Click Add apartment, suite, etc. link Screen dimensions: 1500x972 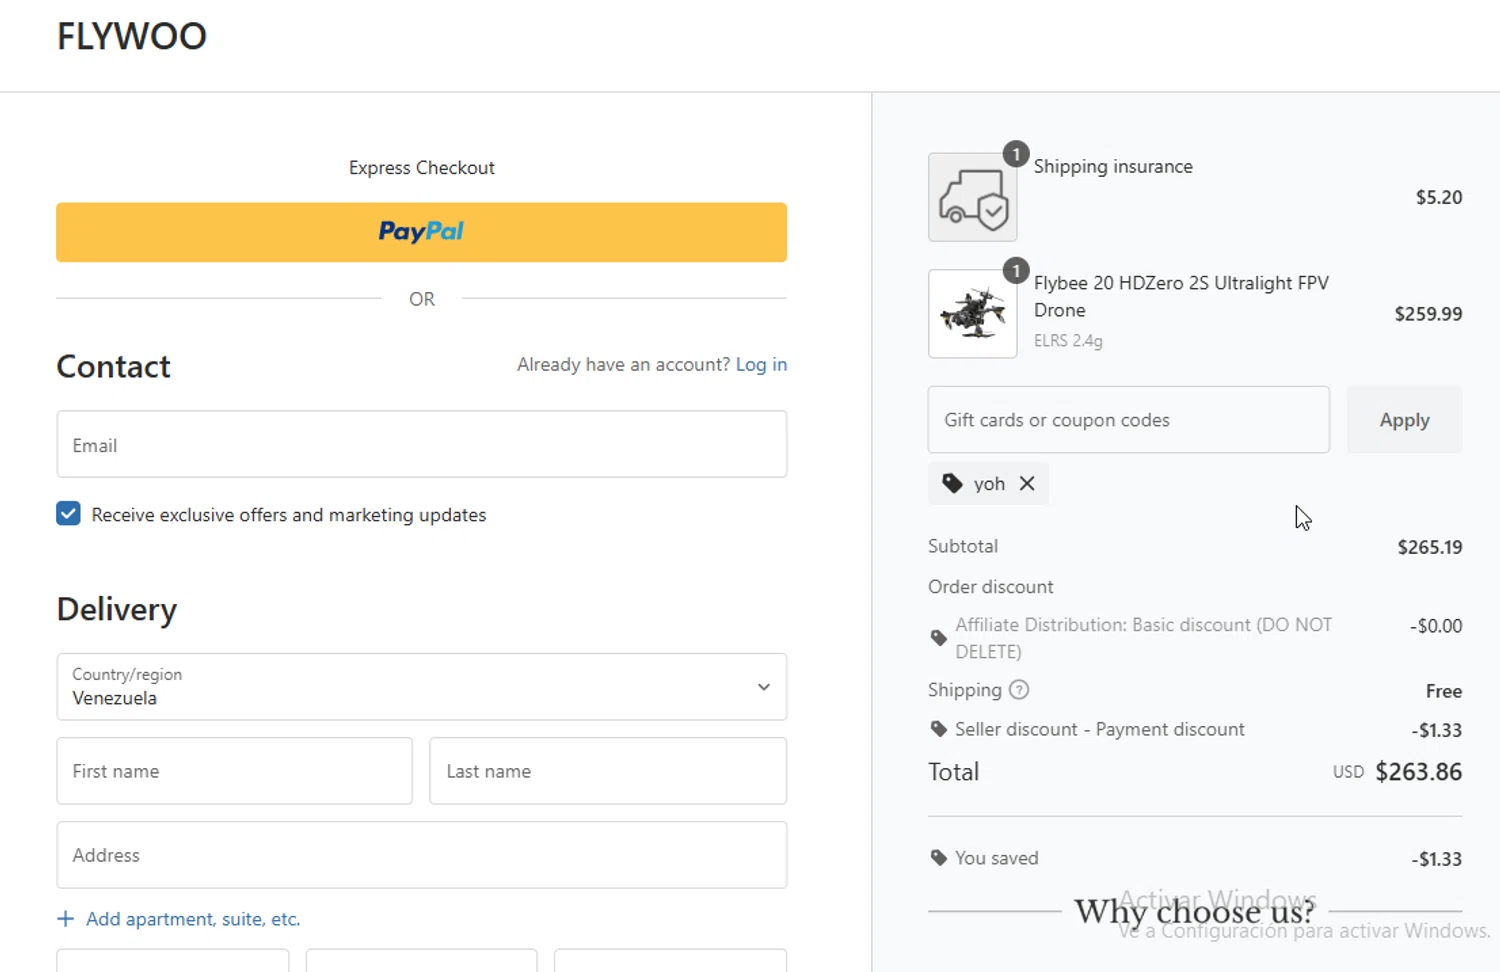(193, 919)
